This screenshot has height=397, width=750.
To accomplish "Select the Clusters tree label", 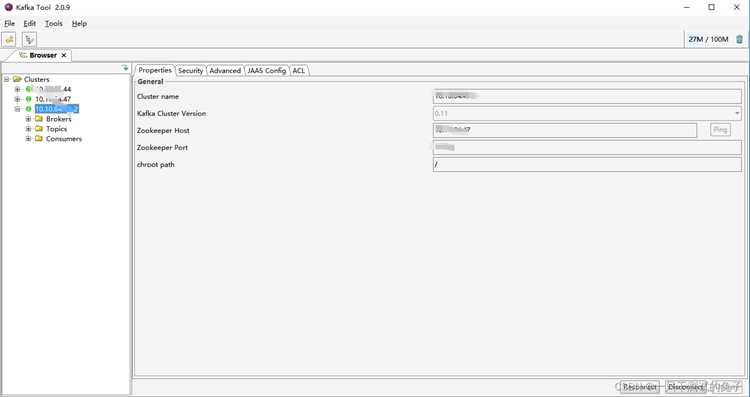I will click(x=36, y=79).
